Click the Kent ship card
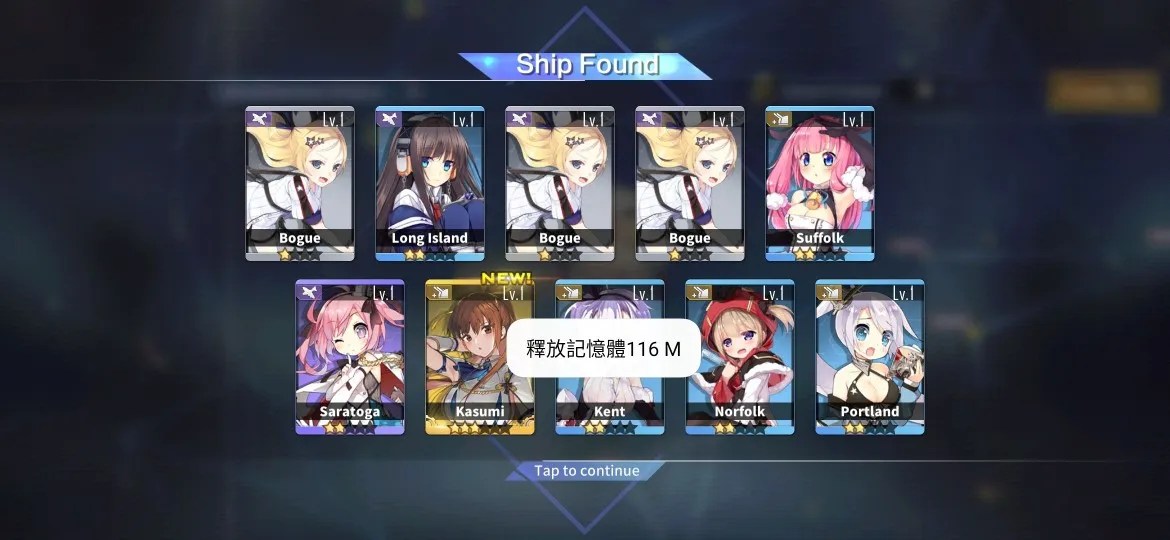The height and width of the screenshot is (540, 1170). [610, 357]
